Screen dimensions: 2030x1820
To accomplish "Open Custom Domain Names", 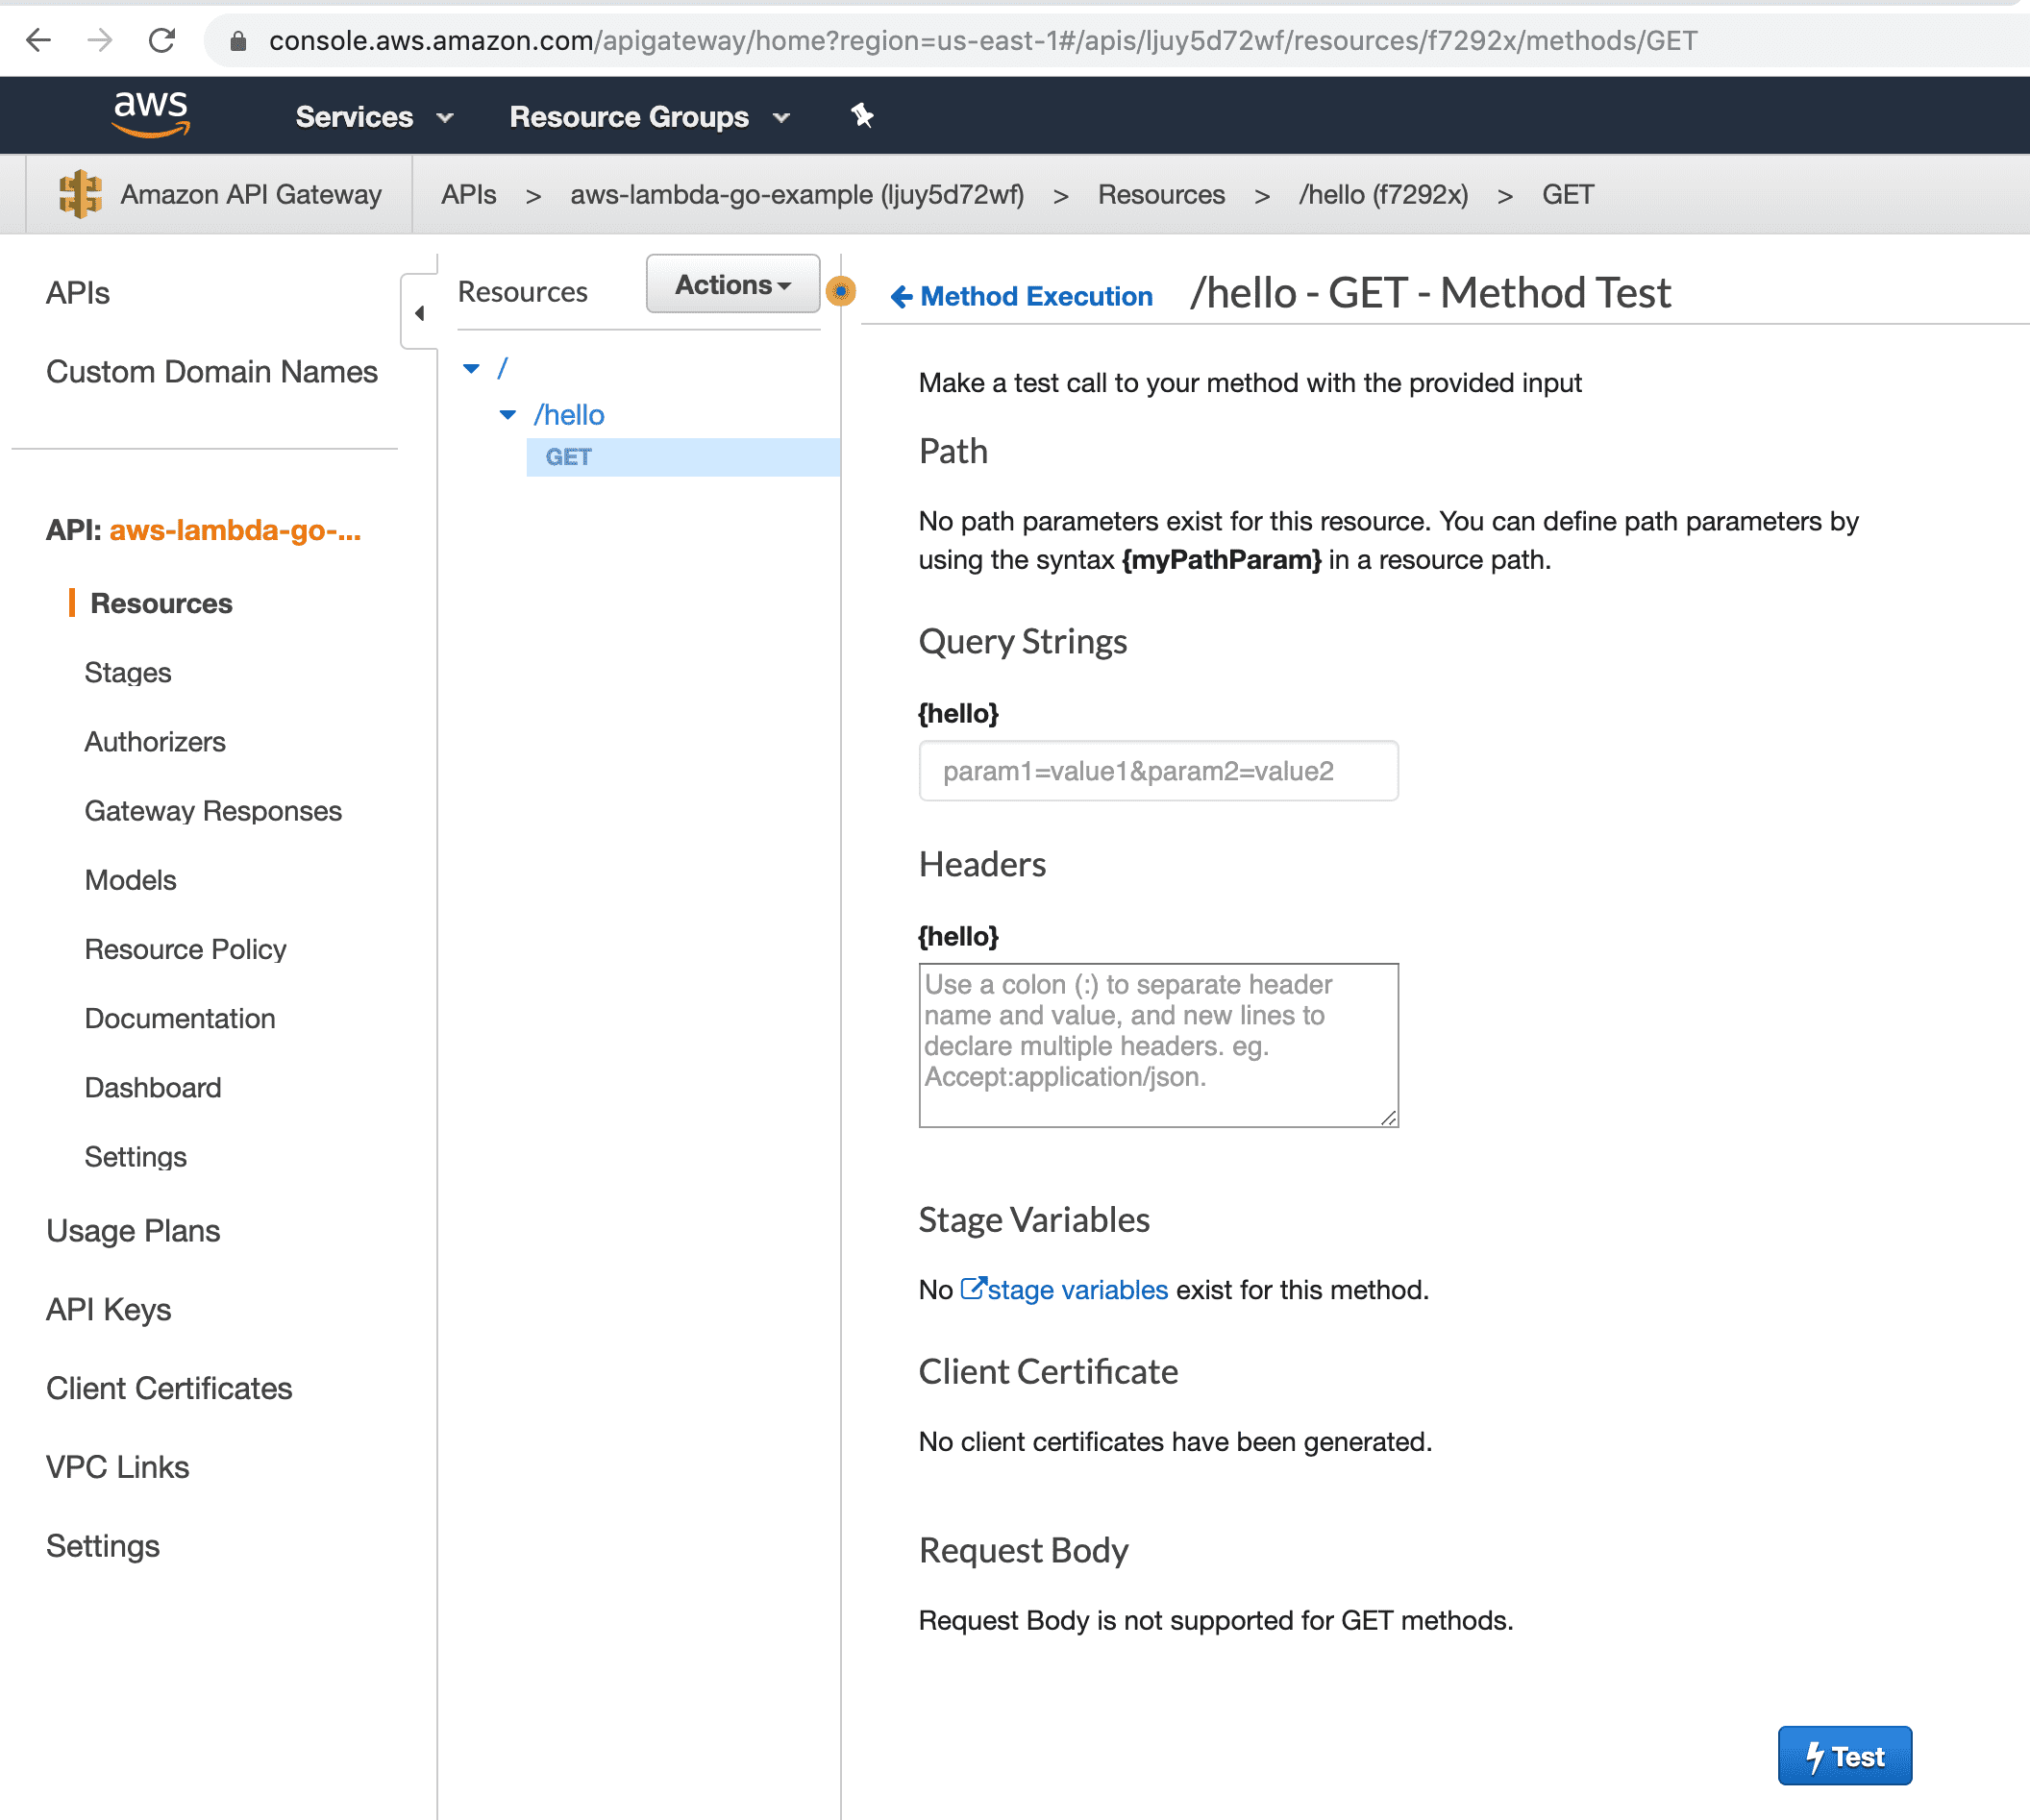I will click(212, 371).
